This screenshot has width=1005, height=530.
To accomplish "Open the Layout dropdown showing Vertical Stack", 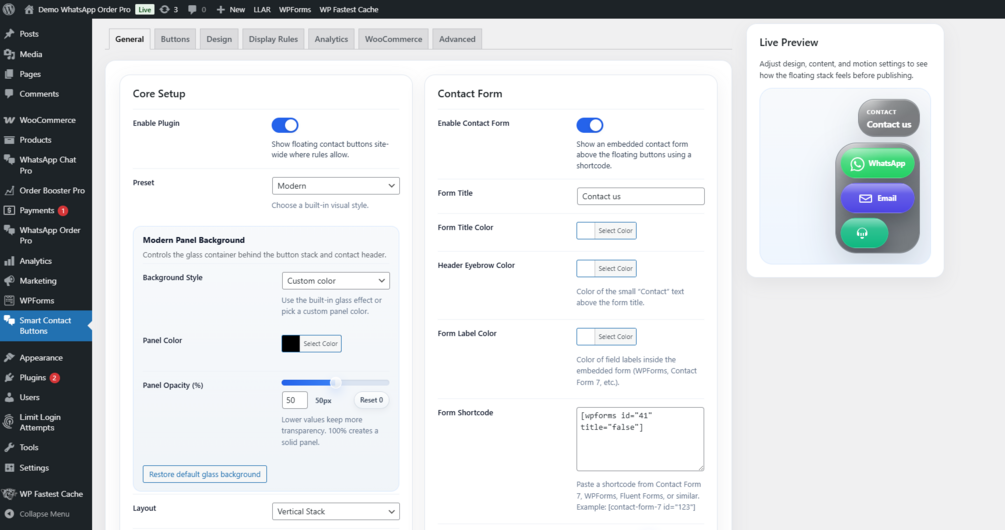I will click(x=335, y=511).
